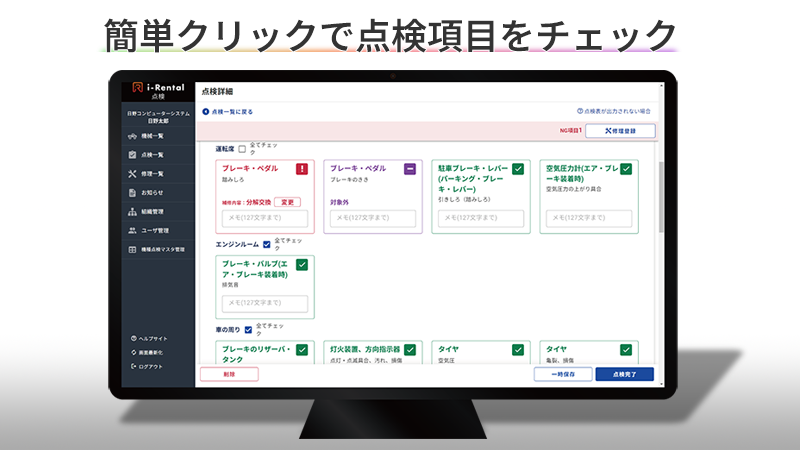800x450 pixels.
Task: Click the wrench icon beside 修理一覧
Action: coord(132,174)
